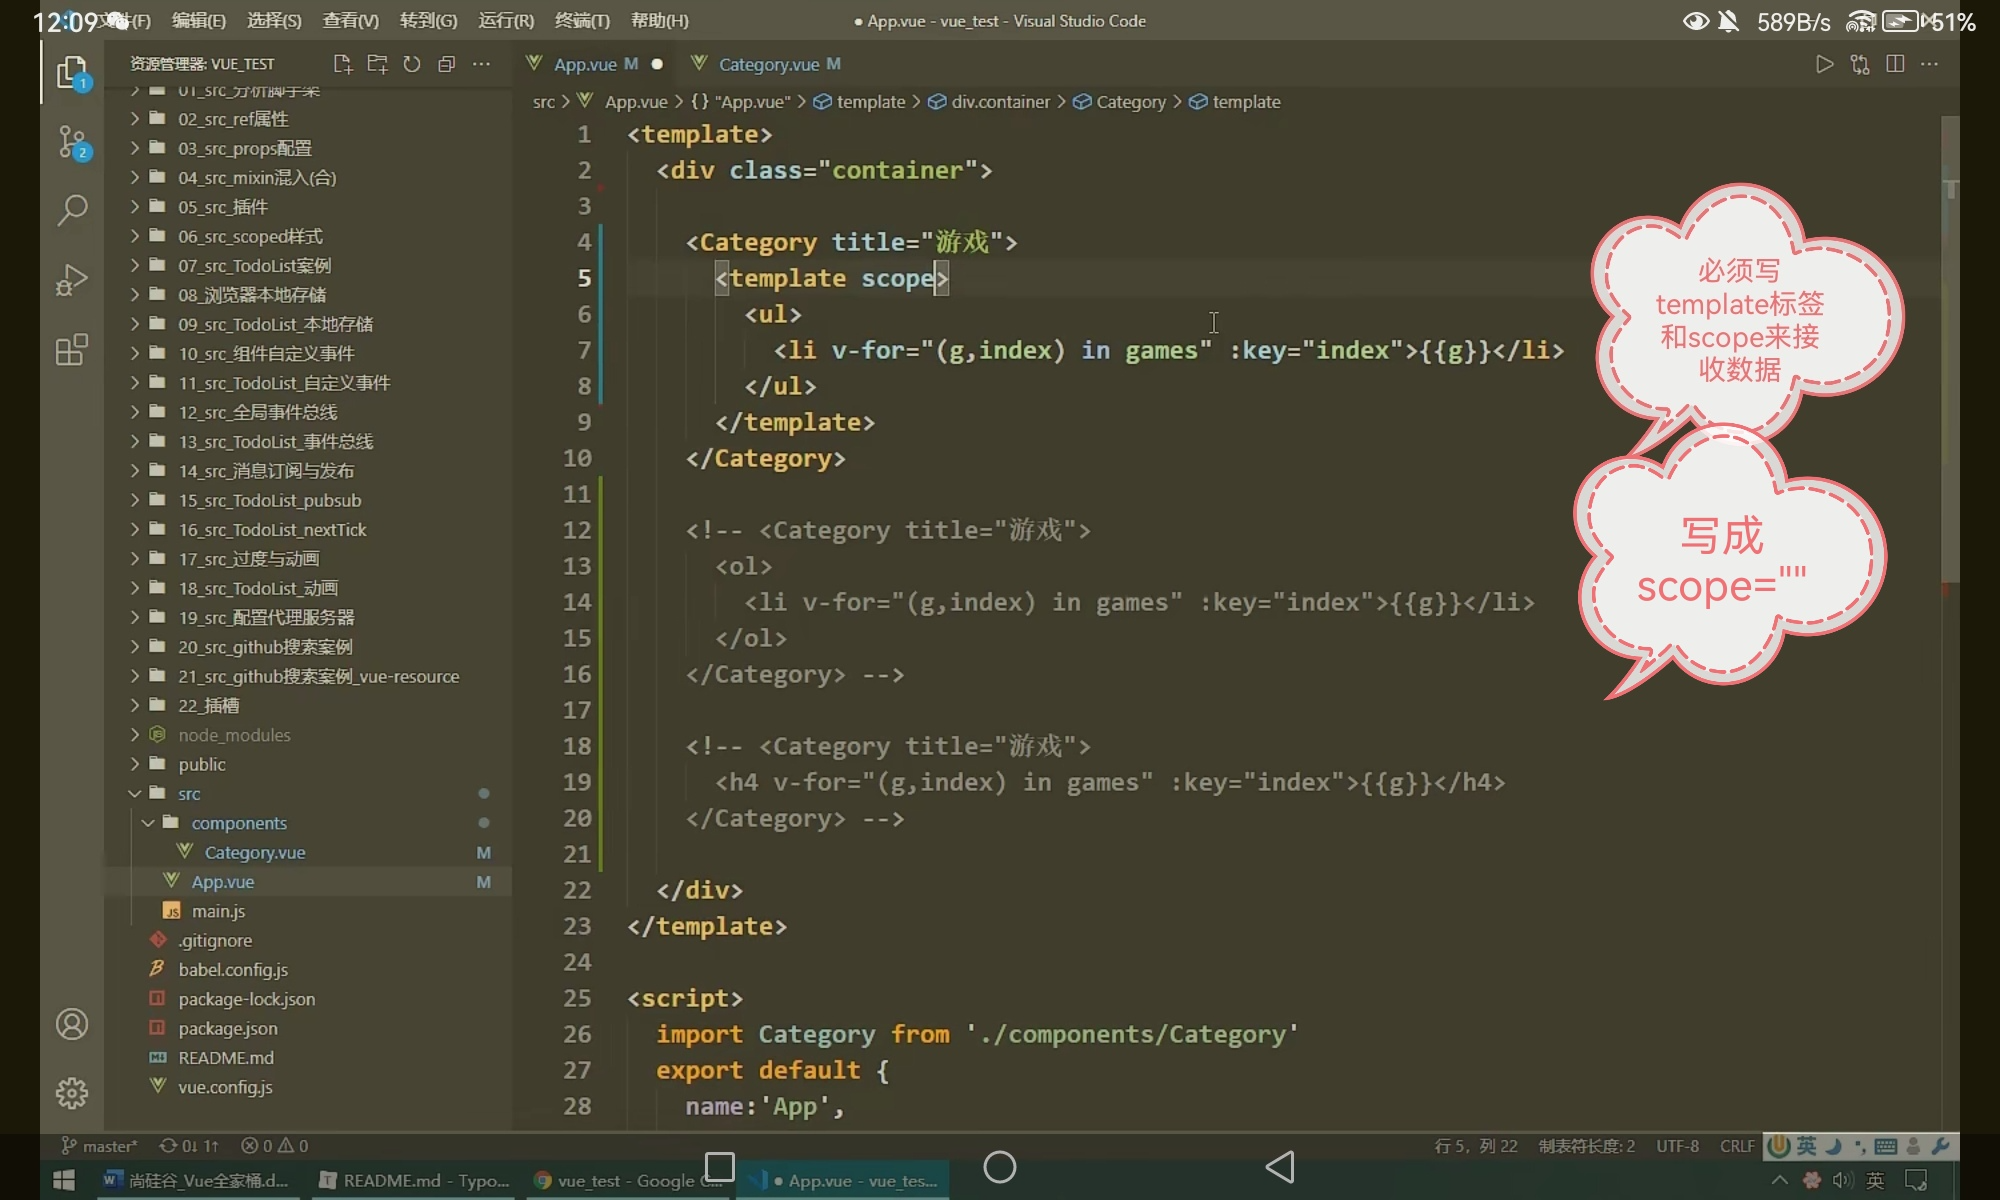The width and height of the screenshot is (2000, 1200).
Task: Open the Extensions view icon
Action: pos(72,350)
